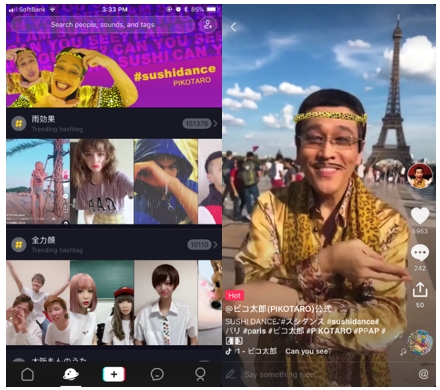
Task: Open the 全力顔 trending hashtag
Action: point(114,244)
